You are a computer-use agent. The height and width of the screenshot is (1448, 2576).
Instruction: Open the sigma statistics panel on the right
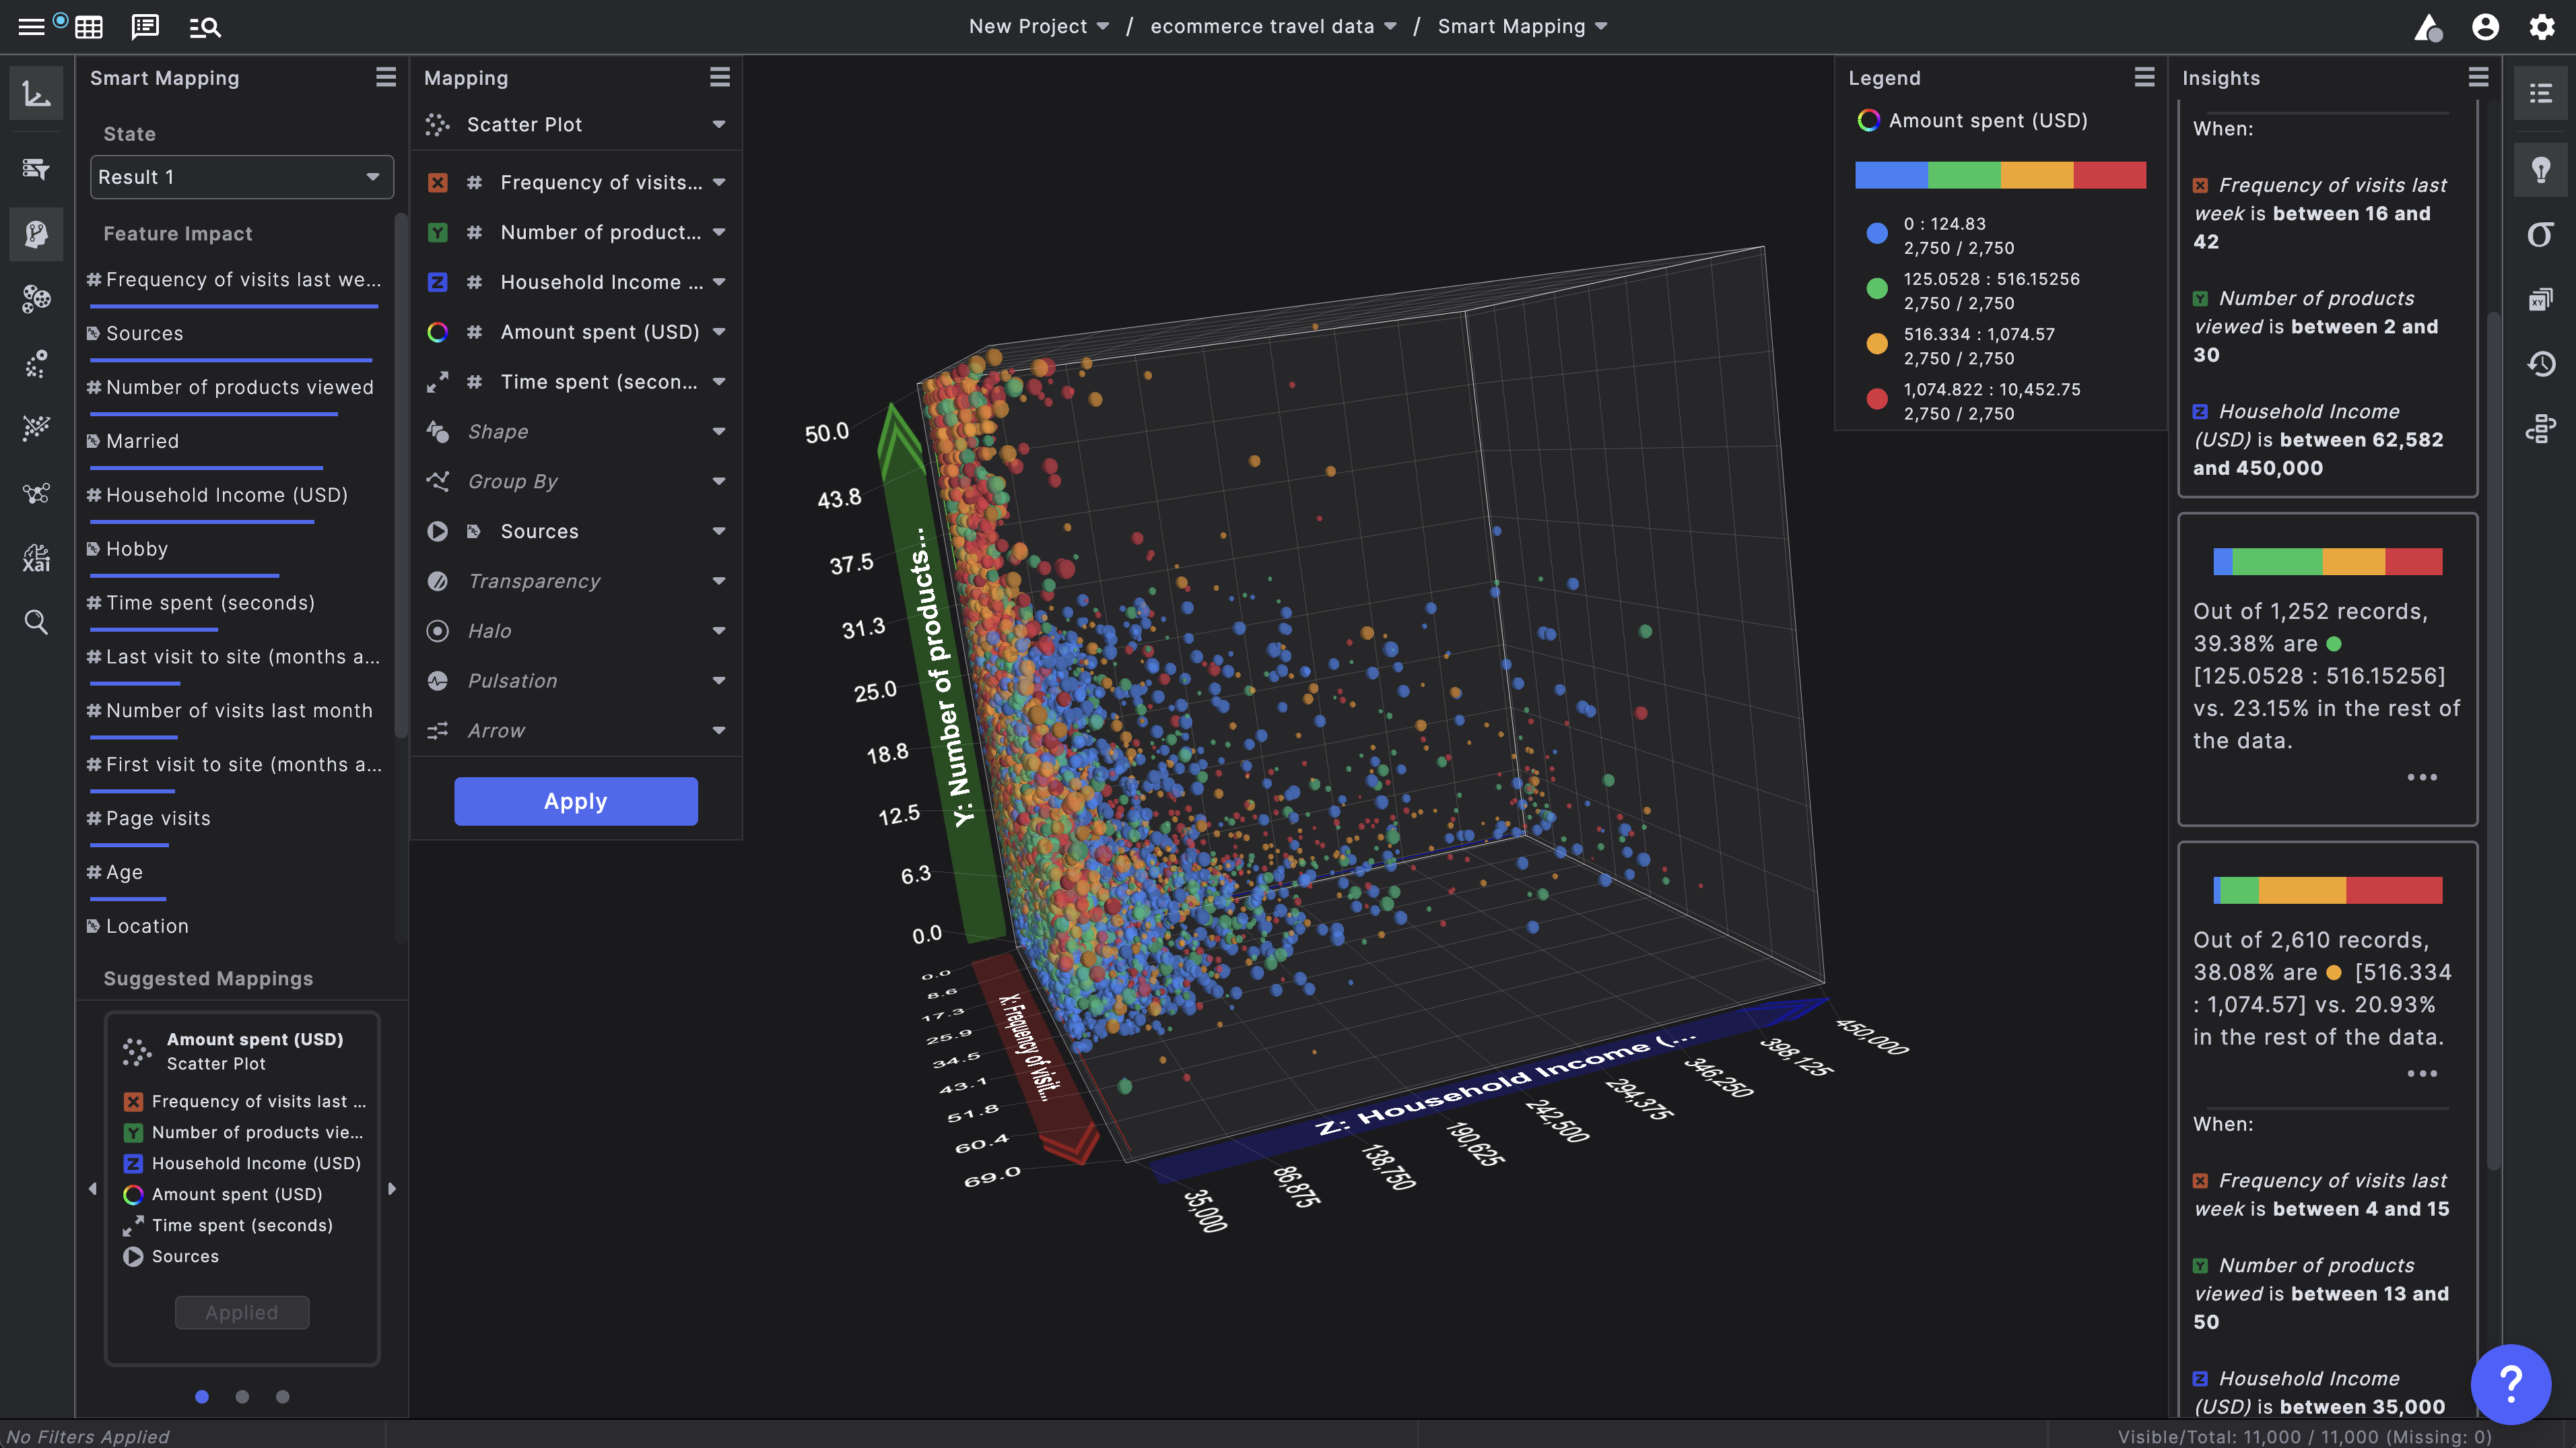click(x=2540, y=234)
